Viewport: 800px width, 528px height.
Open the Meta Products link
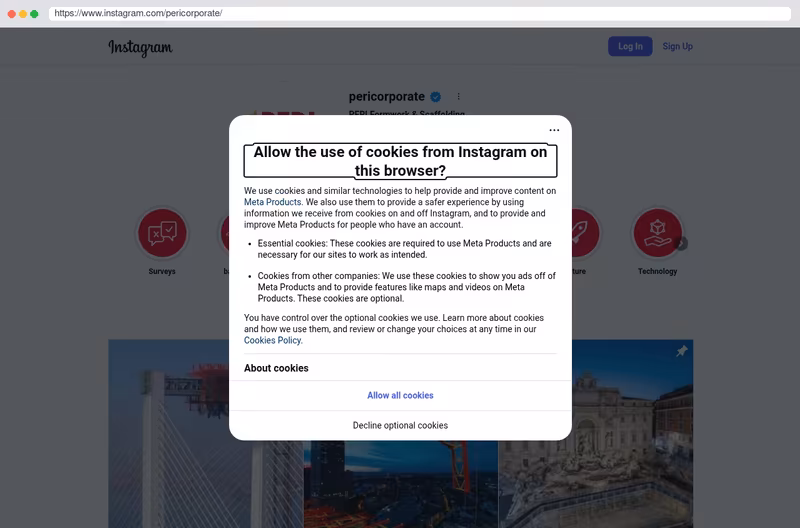tap(272, 202)
